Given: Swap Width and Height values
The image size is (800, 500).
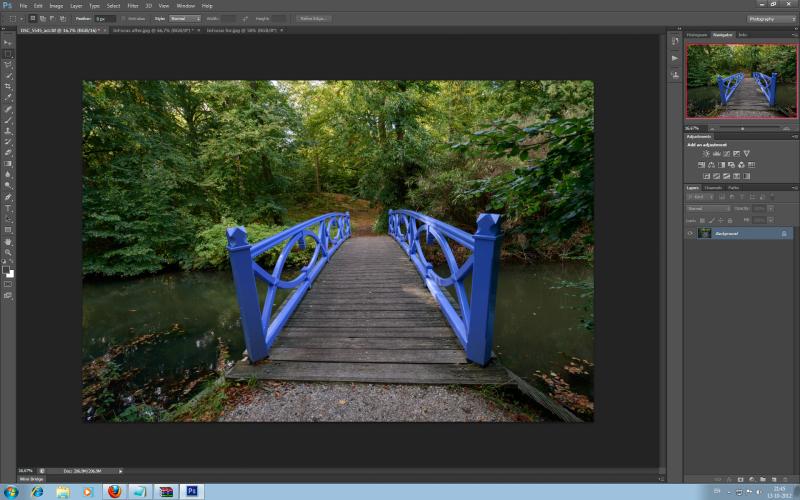Looking at the screenshot, I should 245,19.
